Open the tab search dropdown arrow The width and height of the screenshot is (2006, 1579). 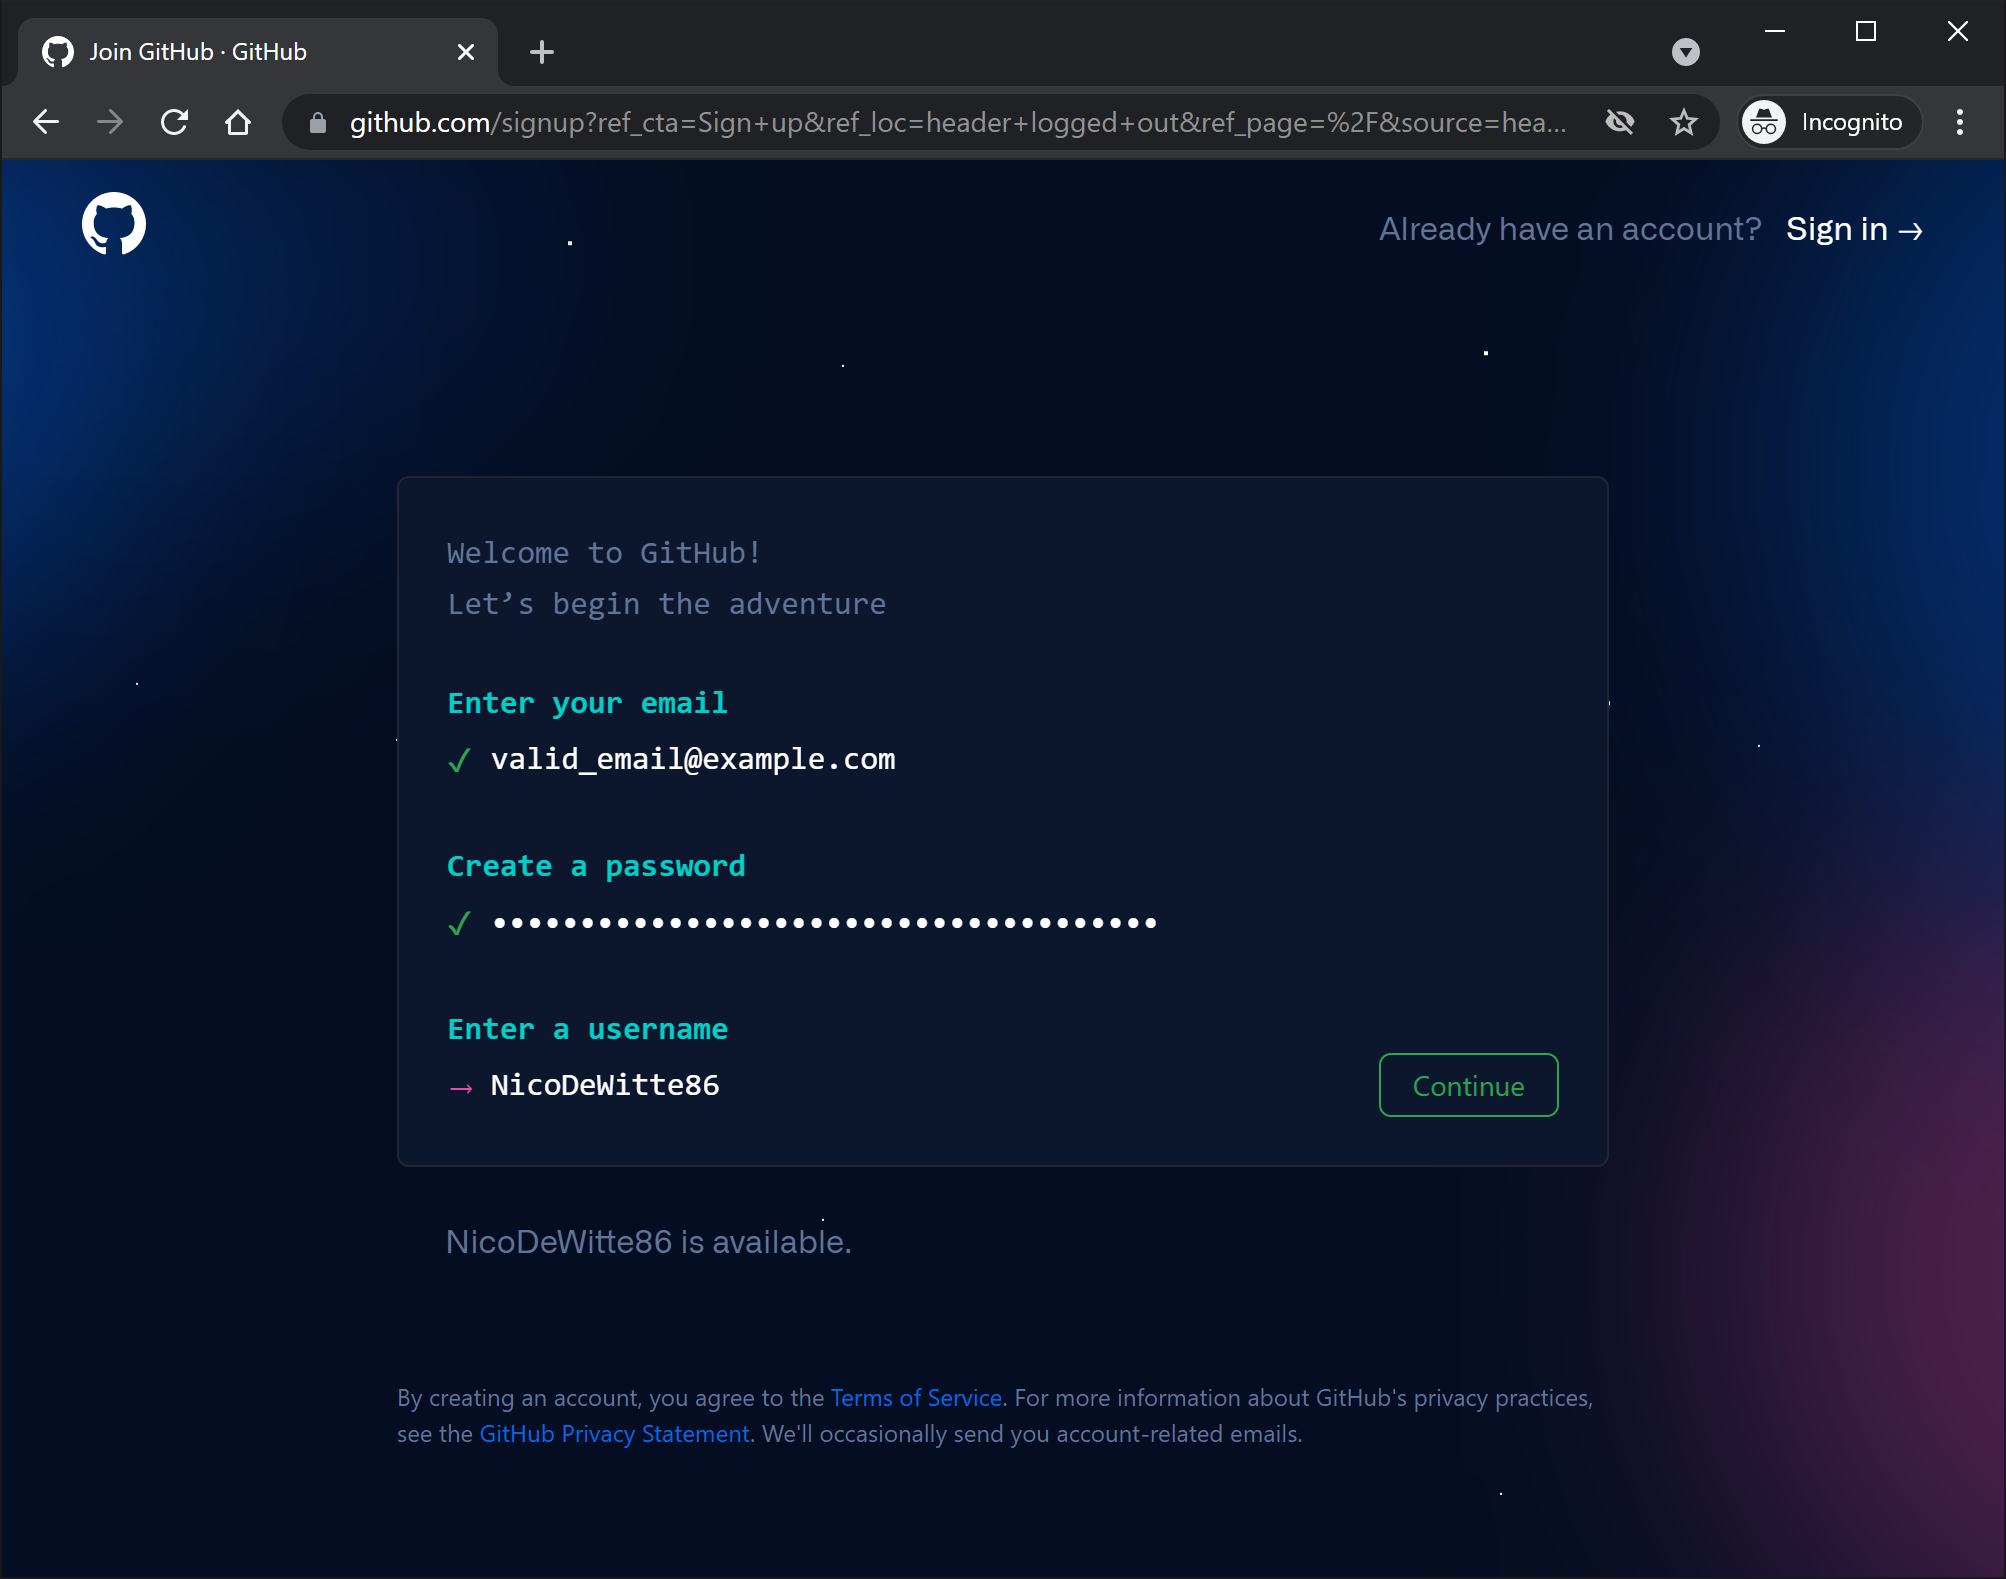1686,52
